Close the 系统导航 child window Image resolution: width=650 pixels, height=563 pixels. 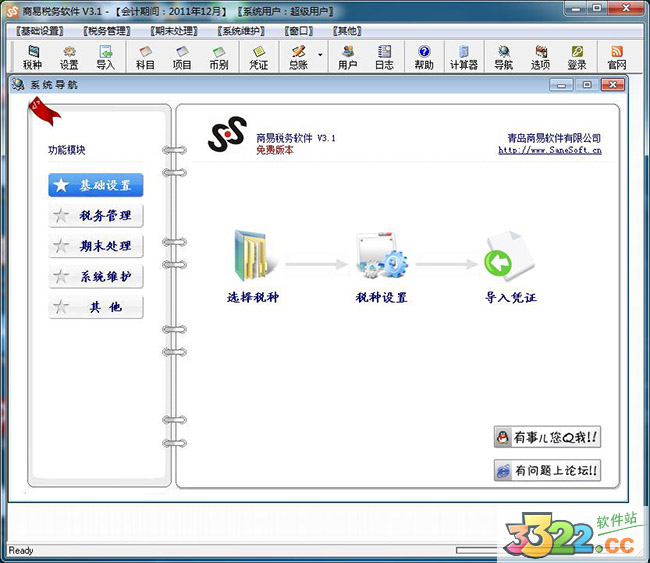(613, 85)
